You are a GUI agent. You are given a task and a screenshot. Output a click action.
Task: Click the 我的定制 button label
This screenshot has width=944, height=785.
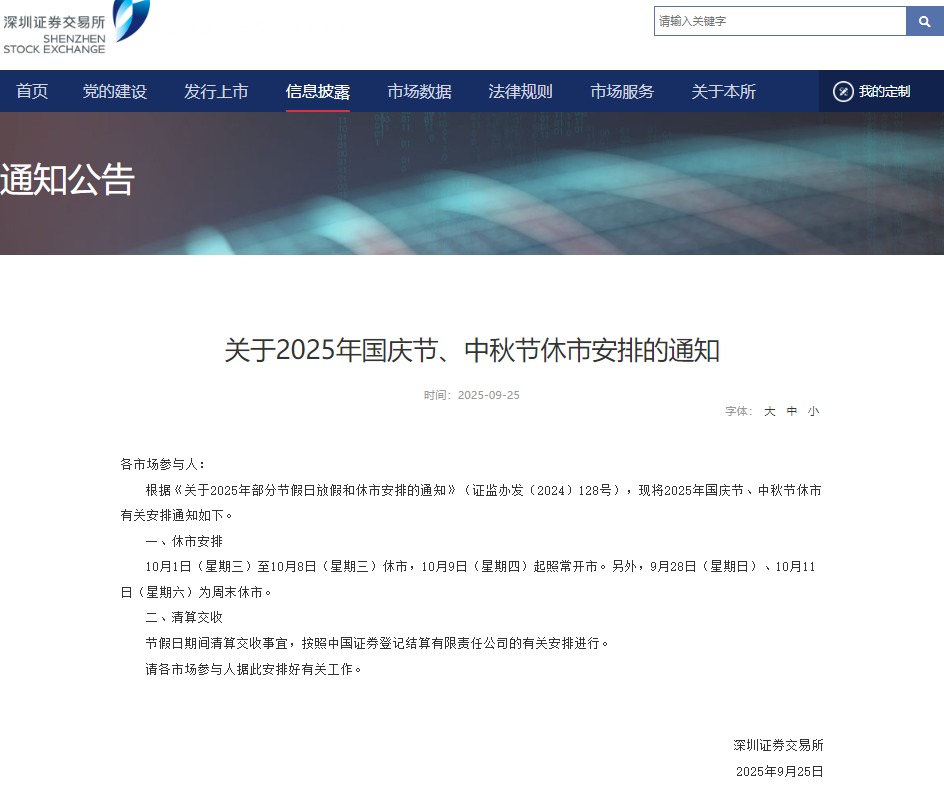[884, 92]
